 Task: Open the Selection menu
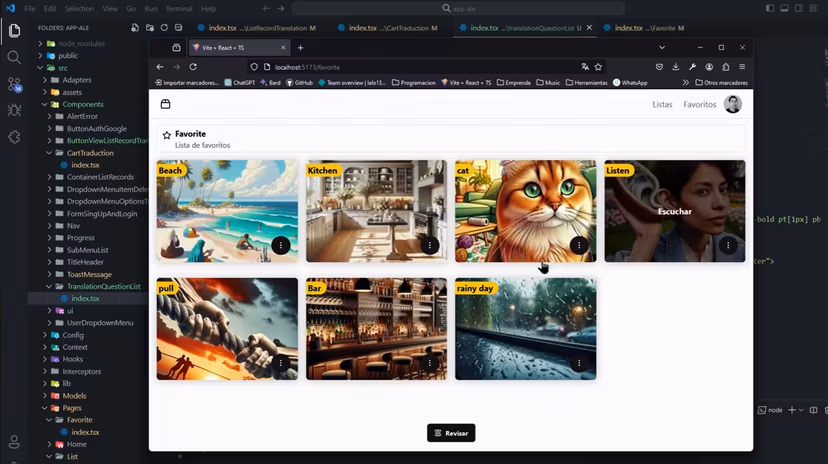coord(79,8)
